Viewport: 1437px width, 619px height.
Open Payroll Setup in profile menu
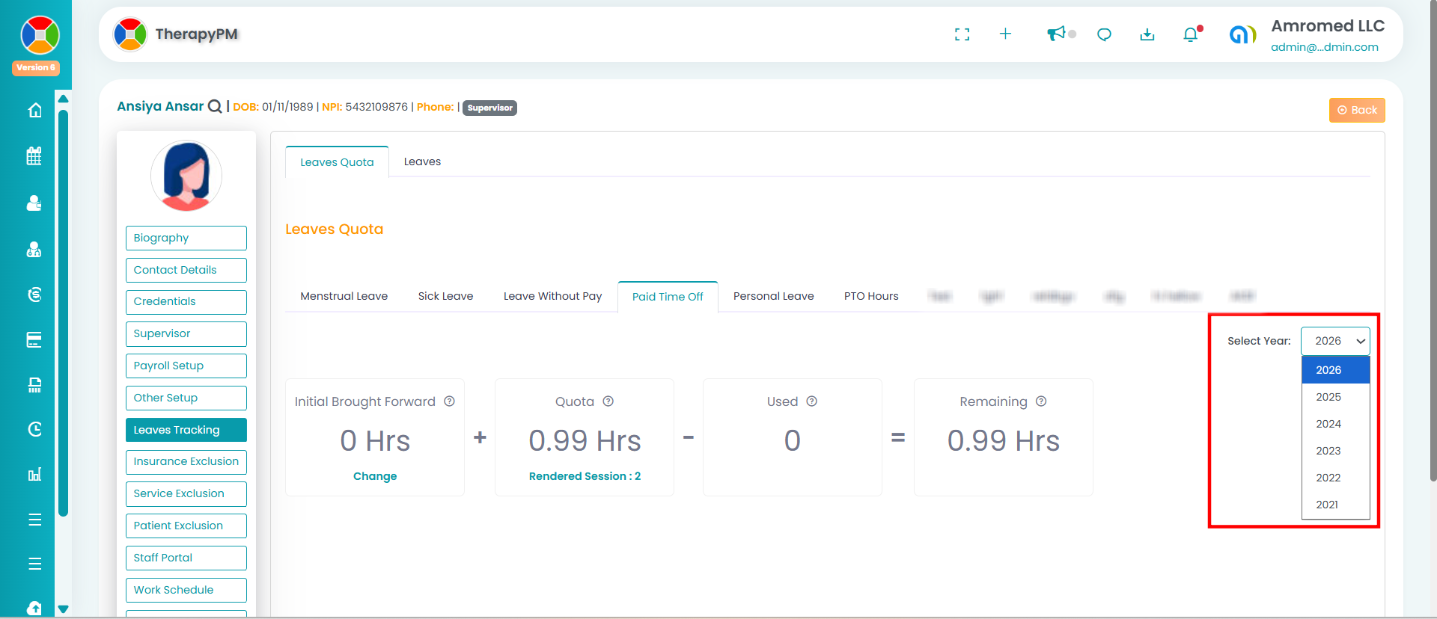[x=186, y=366]
